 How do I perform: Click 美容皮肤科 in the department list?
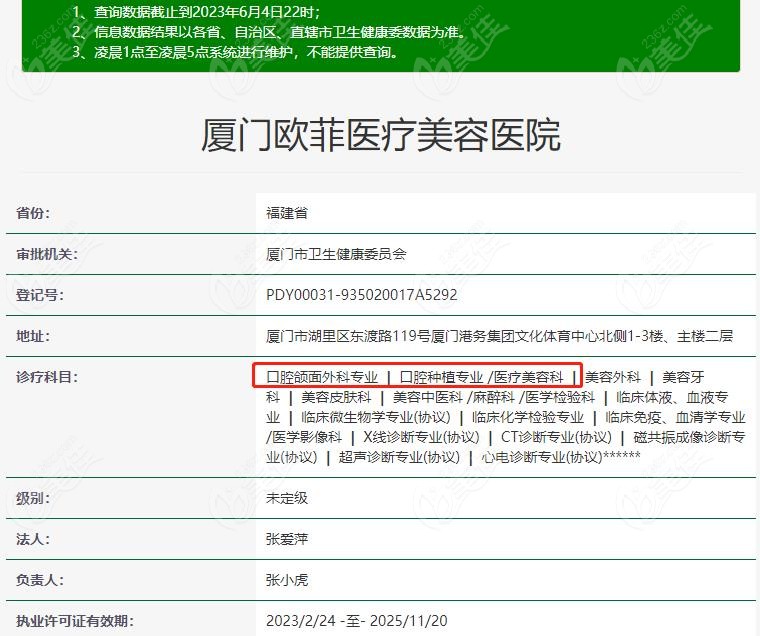pyautogui.click(x=336, y=398)
